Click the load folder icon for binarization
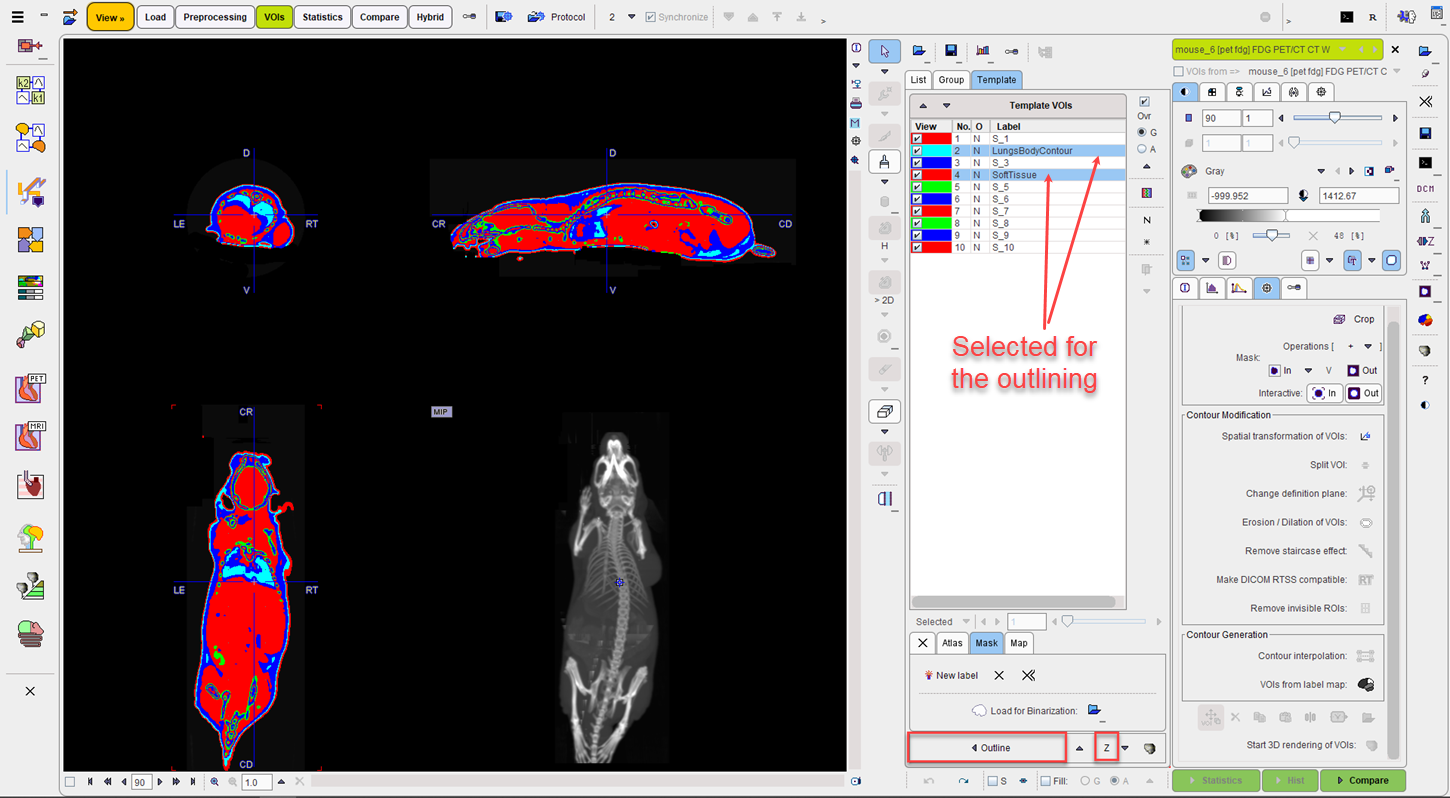Screen dimensions: 1450x798 [1094, 711]
